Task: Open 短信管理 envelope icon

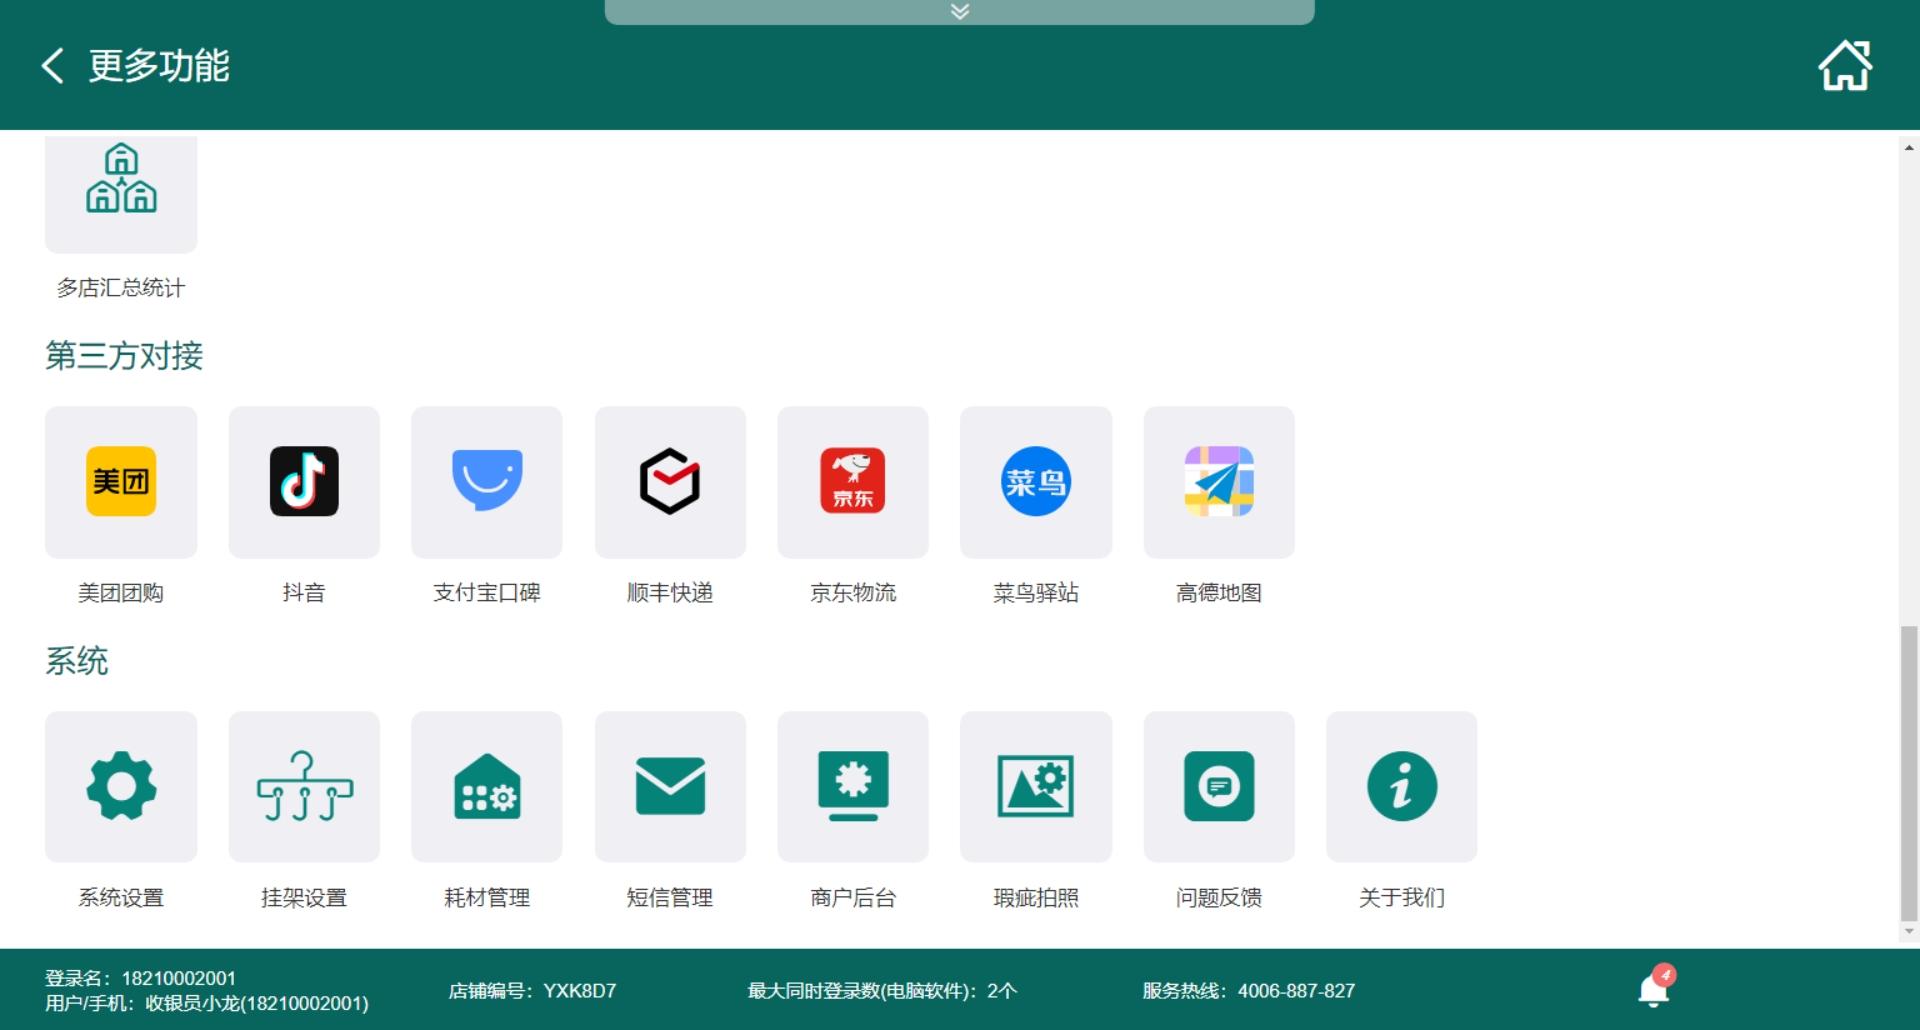Action: click(670, 787)
